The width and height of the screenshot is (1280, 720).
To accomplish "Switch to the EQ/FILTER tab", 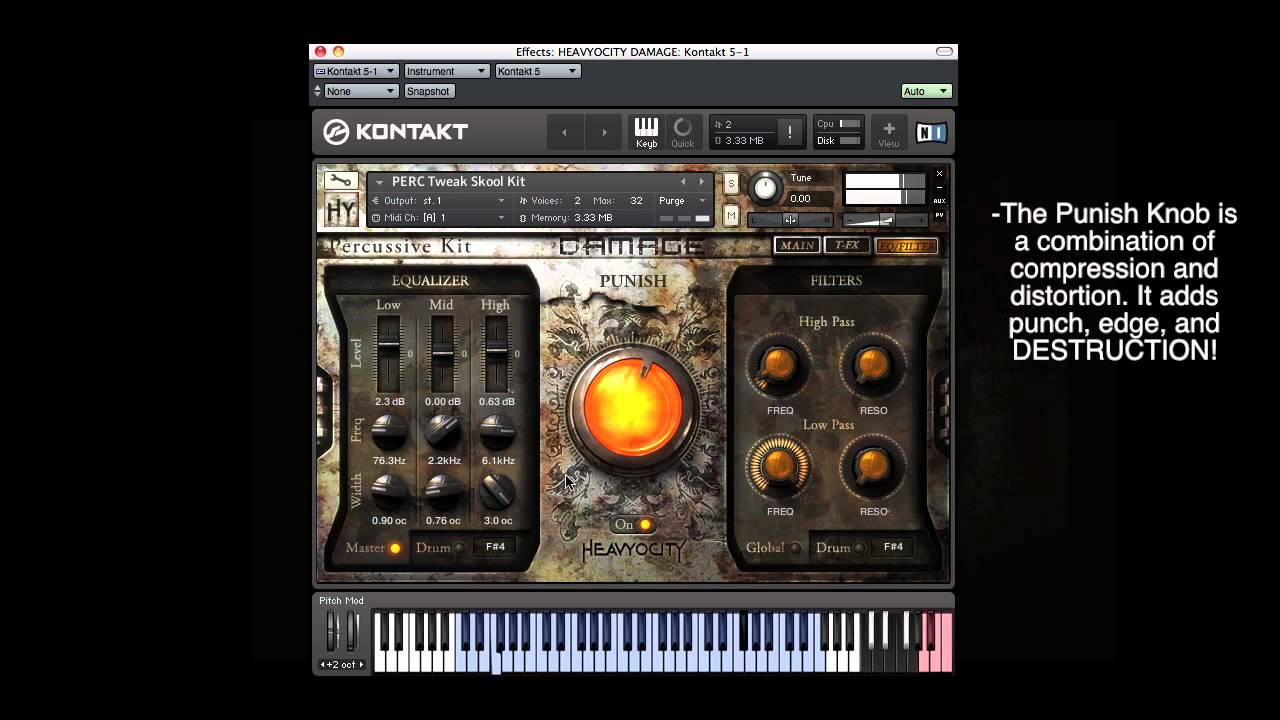I will pos(906,245).
